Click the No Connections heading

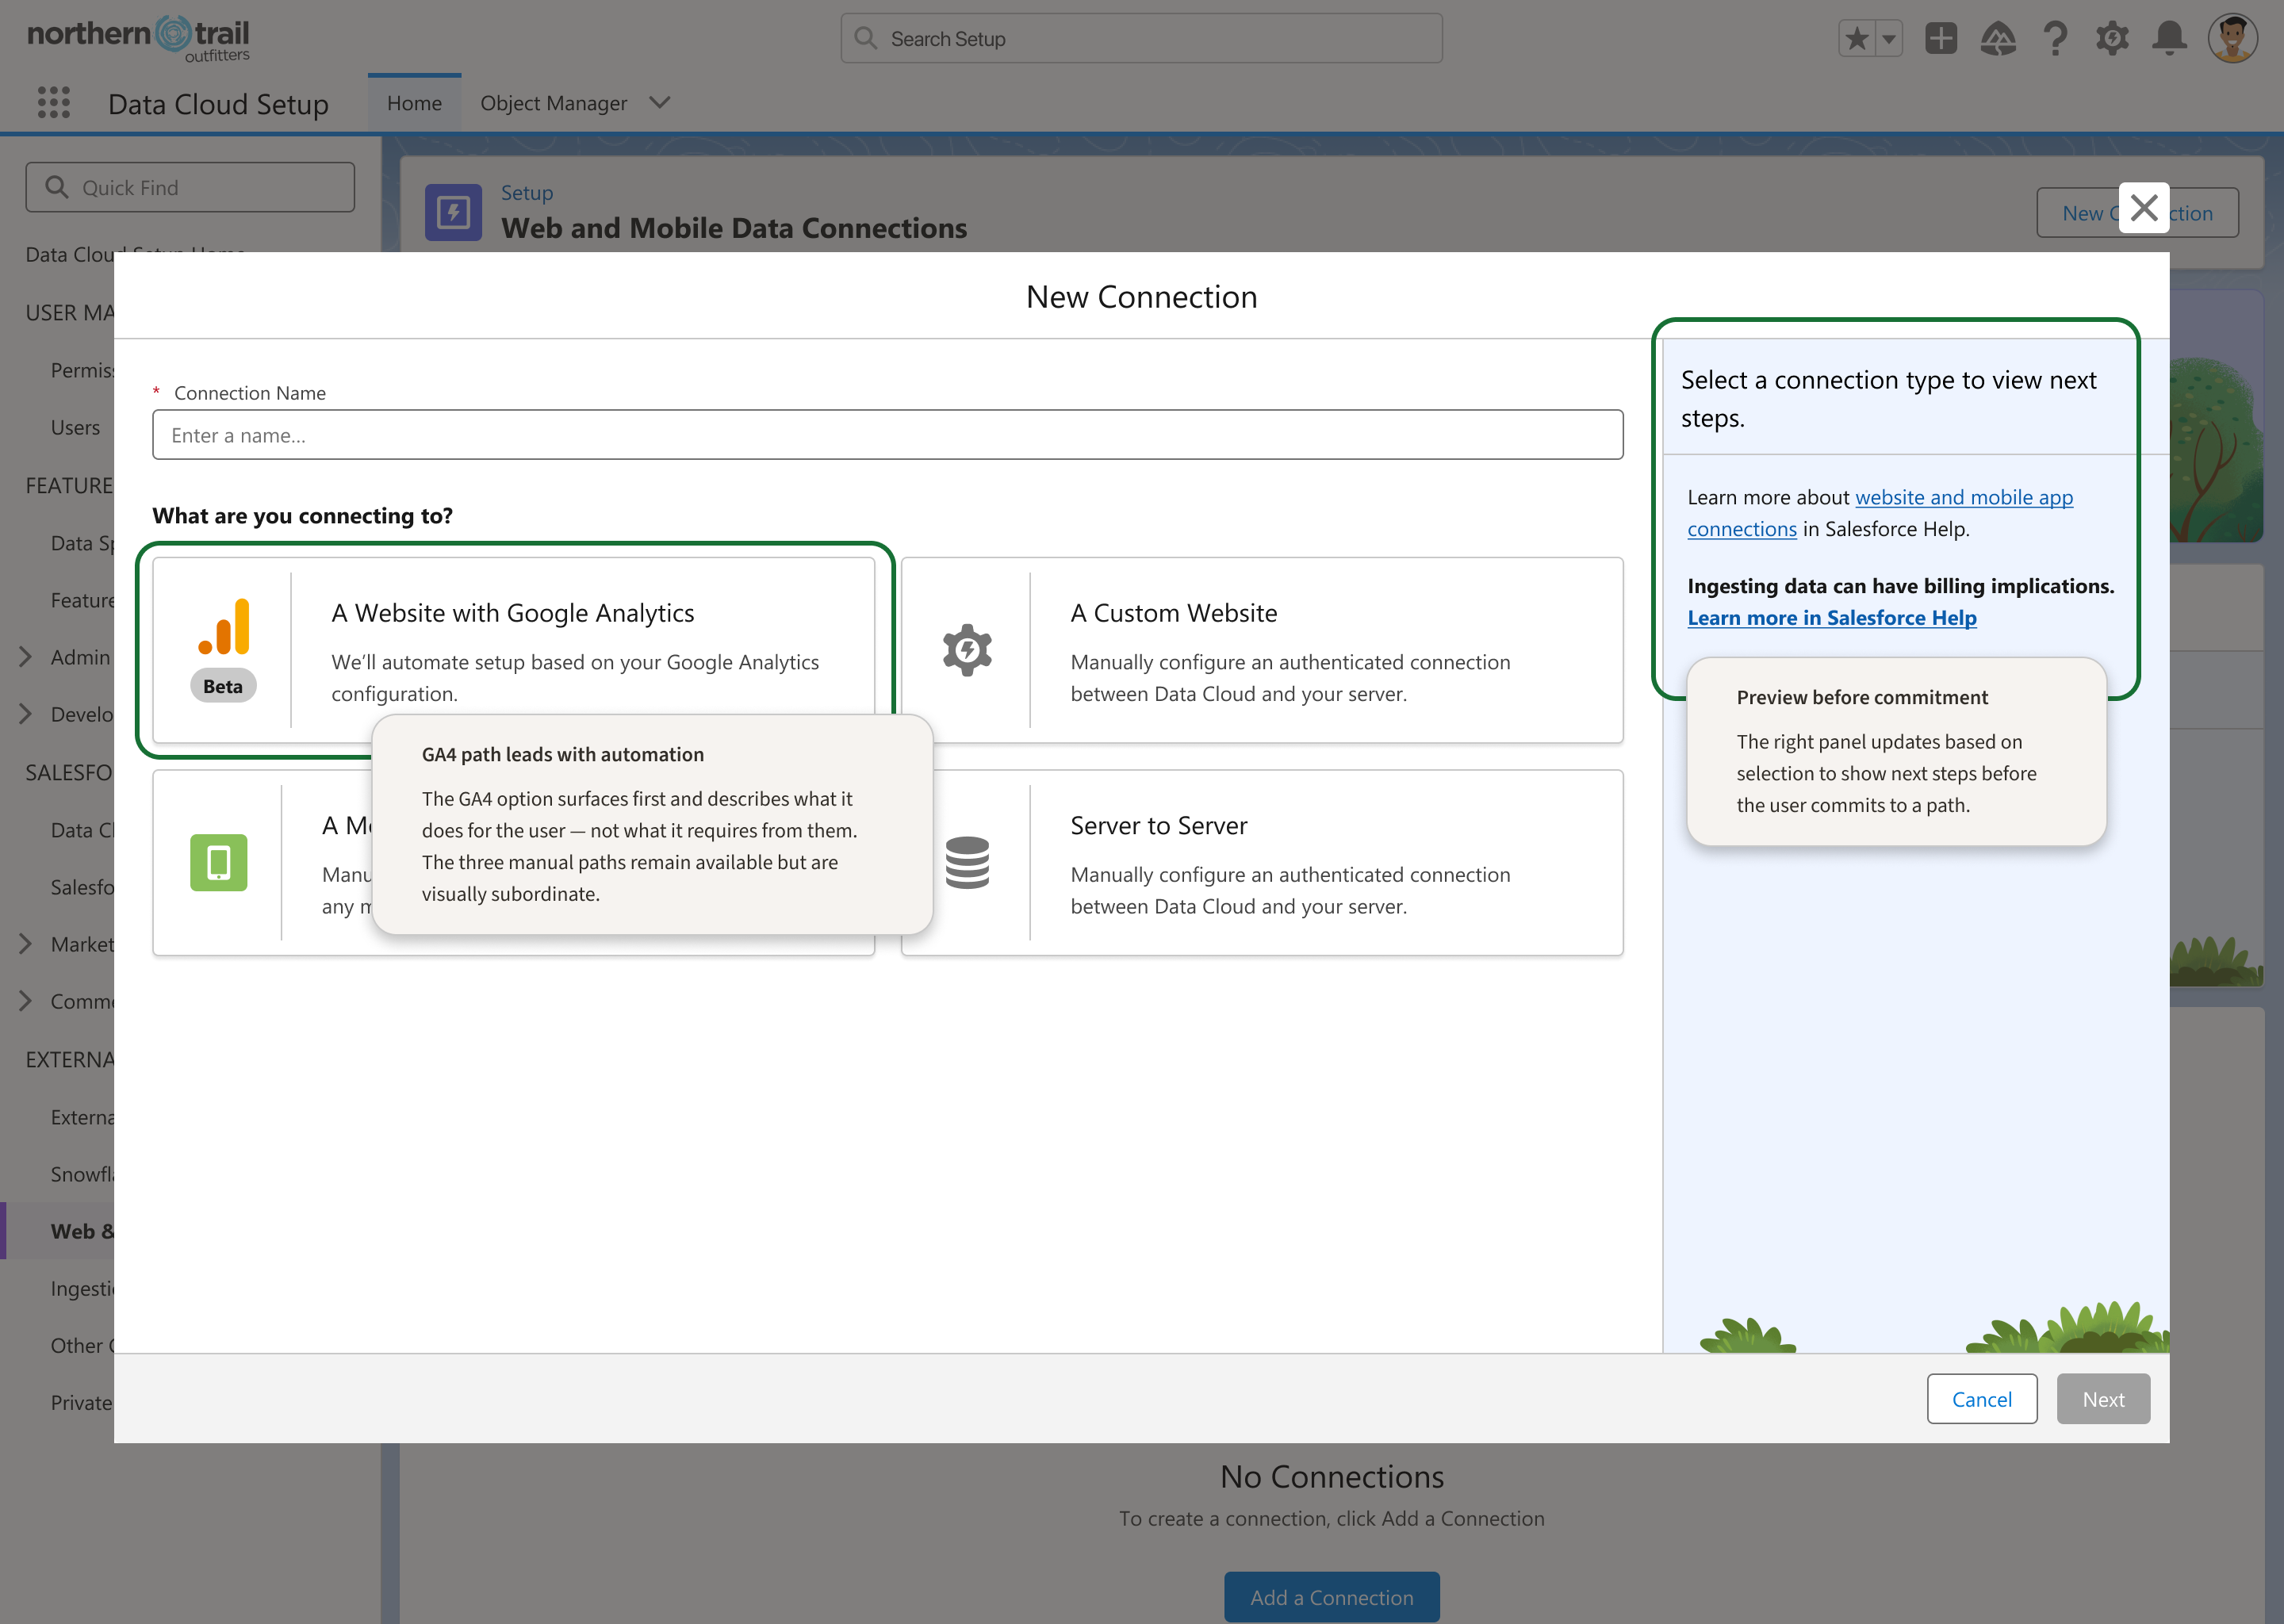pyautogui.click(x=1332, y=1477)
